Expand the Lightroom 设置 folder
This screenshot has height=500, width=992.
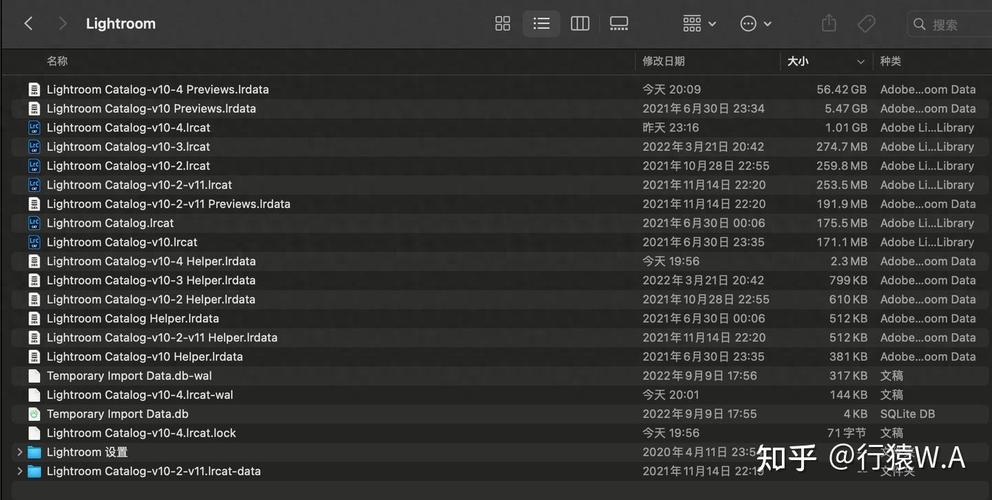pos(19,452)
